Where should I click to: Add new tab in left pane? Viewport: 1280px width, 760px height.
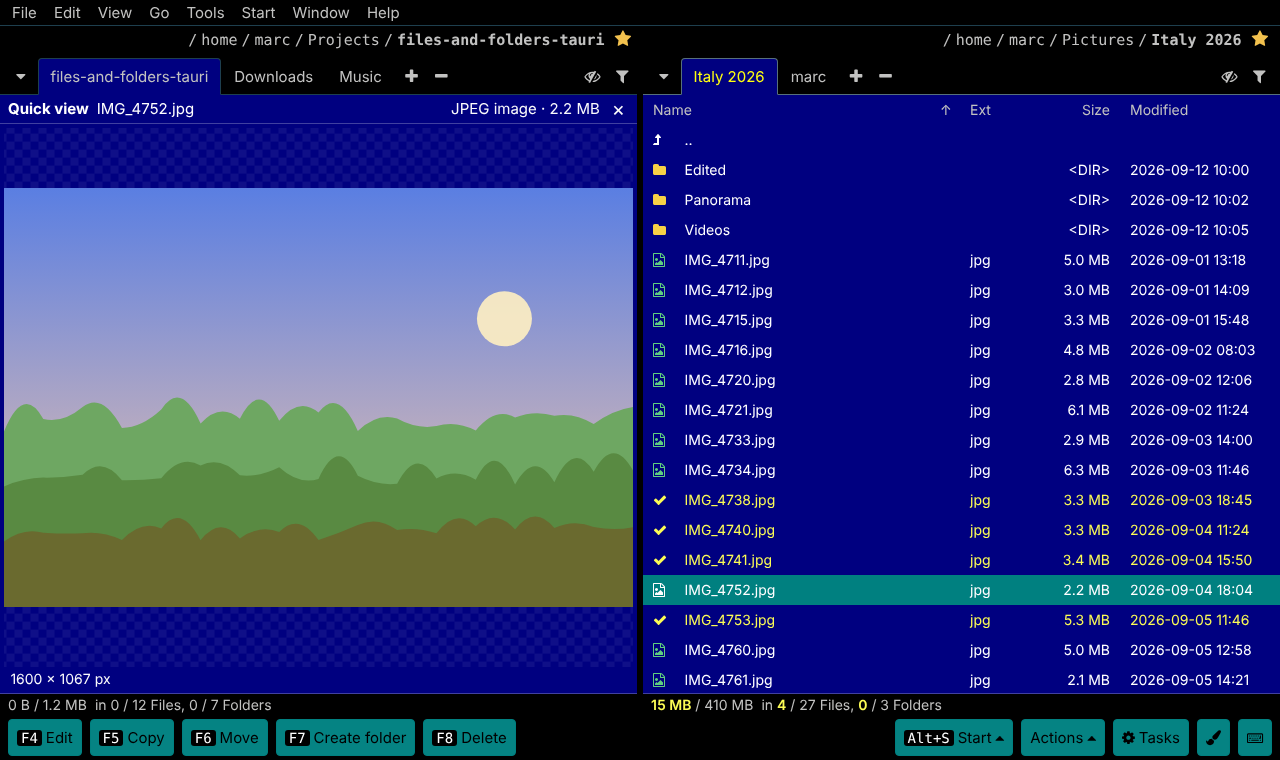pyautogui.click(x=411, y=76)
